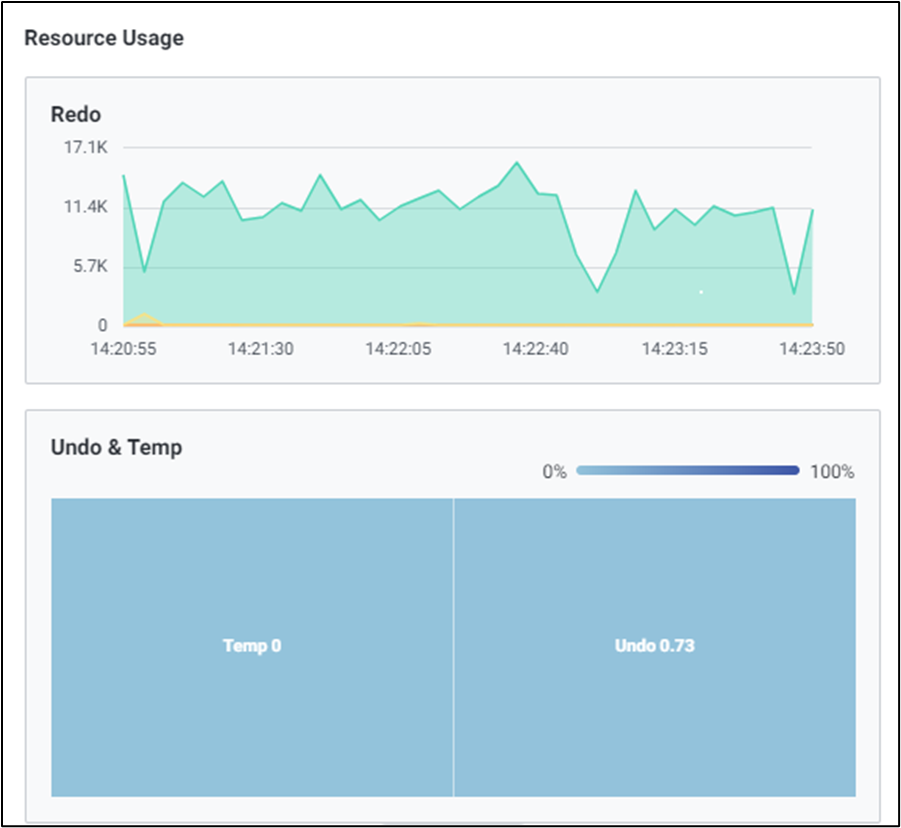The image size is (901, 828).
Task: Click the 14:22:05 time axis label
Action: 398,349
